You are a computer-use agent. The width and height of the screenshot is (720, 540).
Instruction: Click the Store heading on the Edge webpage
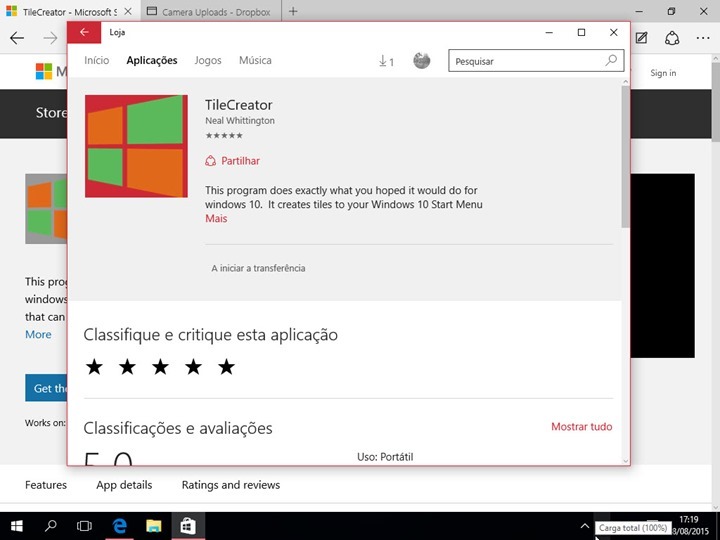click(51, 112)
